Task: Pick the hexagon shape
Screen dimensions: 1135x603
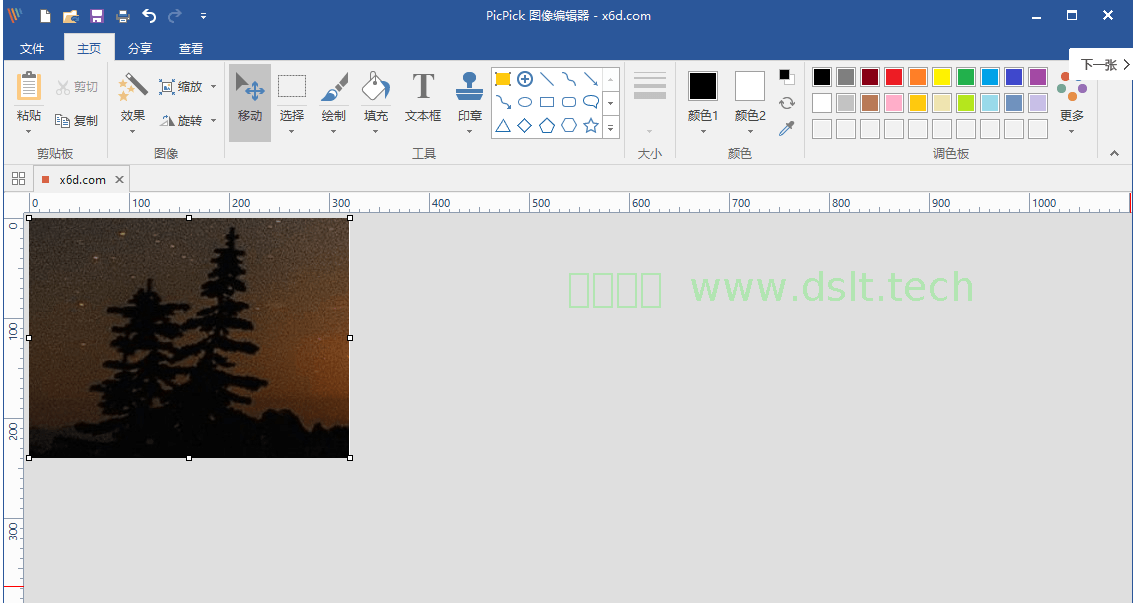Action: coord(569,126)
